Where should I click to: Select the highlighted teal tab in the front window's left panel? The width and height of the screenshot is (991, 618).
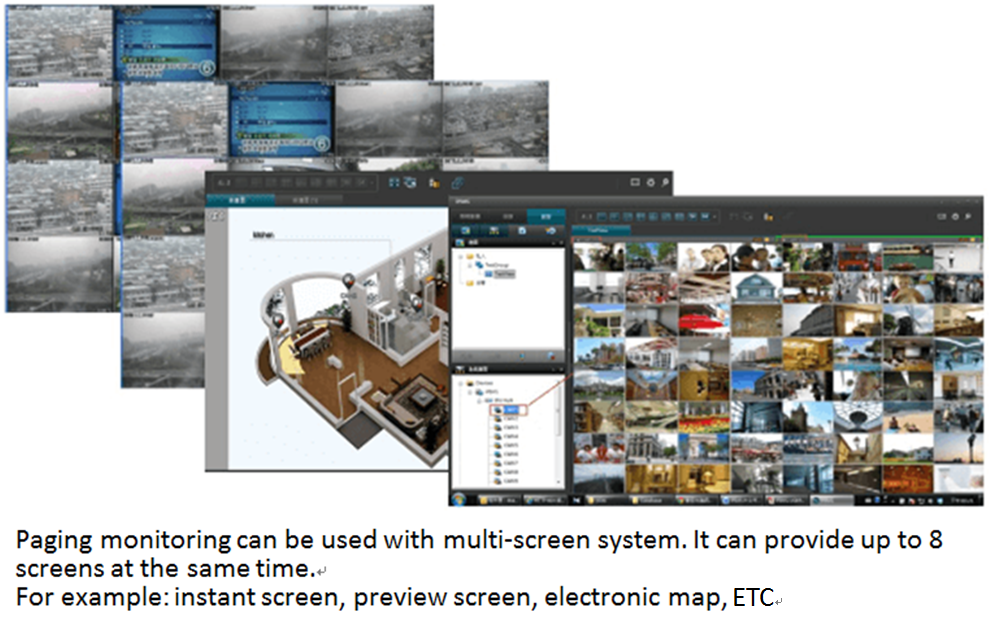click(546, 217)
